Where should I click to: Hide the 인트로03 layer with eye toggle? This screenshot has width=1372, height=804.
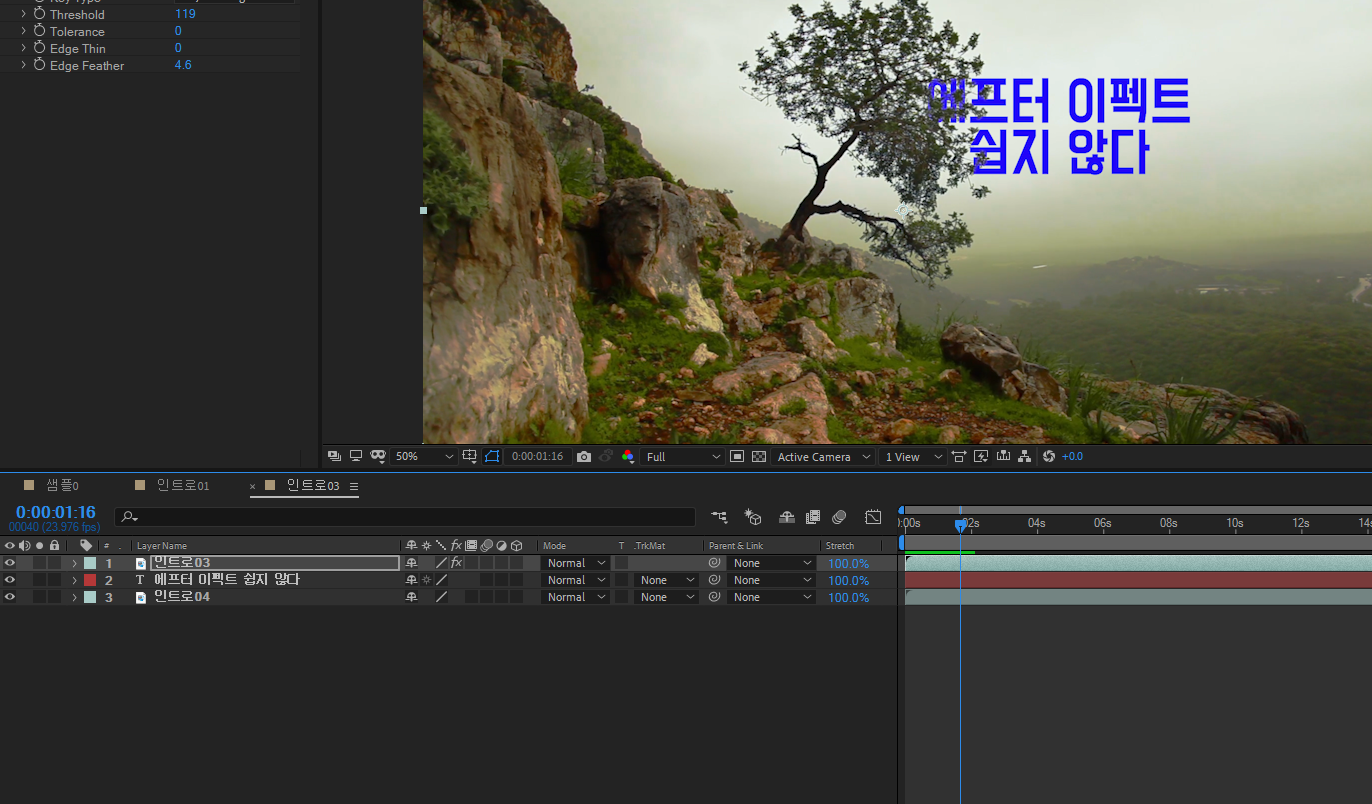coord(10,563)
